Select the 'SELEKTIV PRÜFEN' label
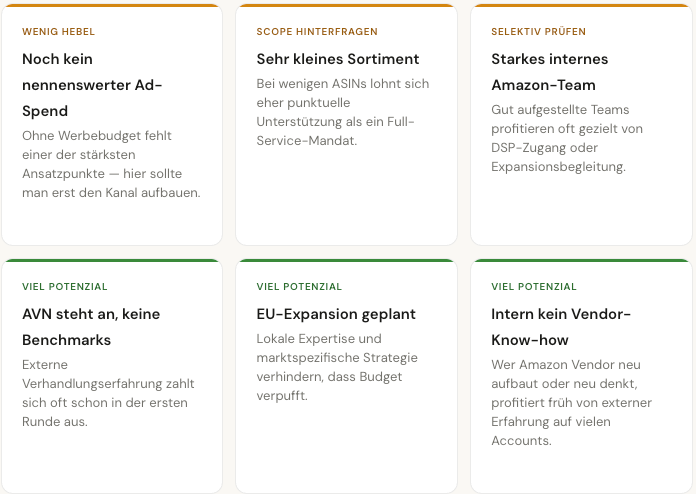The width and height of the screenshot is (696, 494). 538,32
